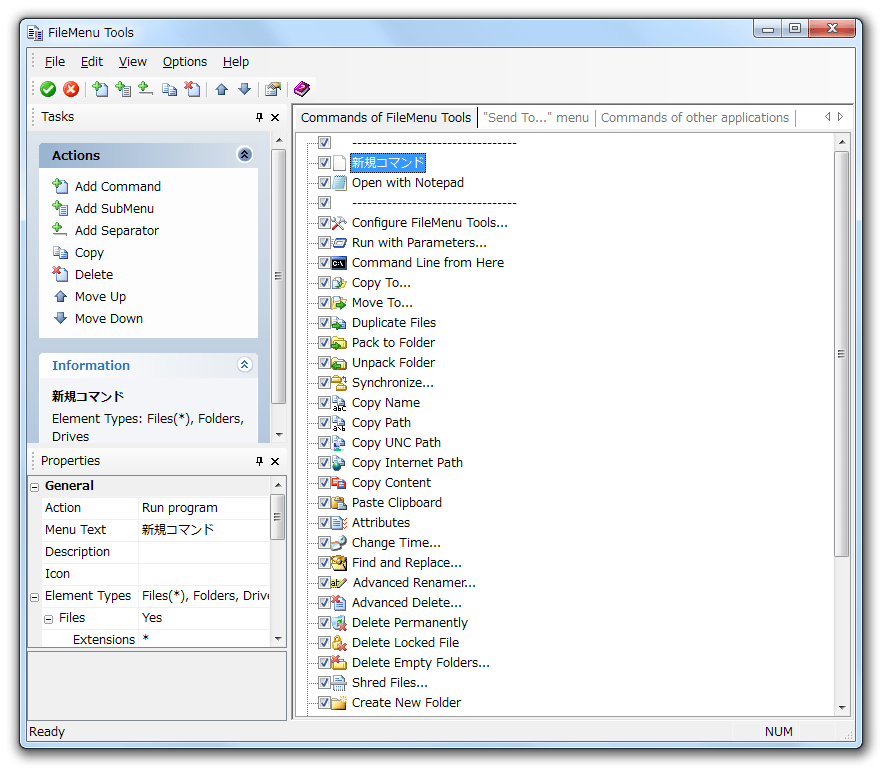Click the Export/Import settings toolbar icon
Viewport: 884px width, 772px height.
coord(273,89)
